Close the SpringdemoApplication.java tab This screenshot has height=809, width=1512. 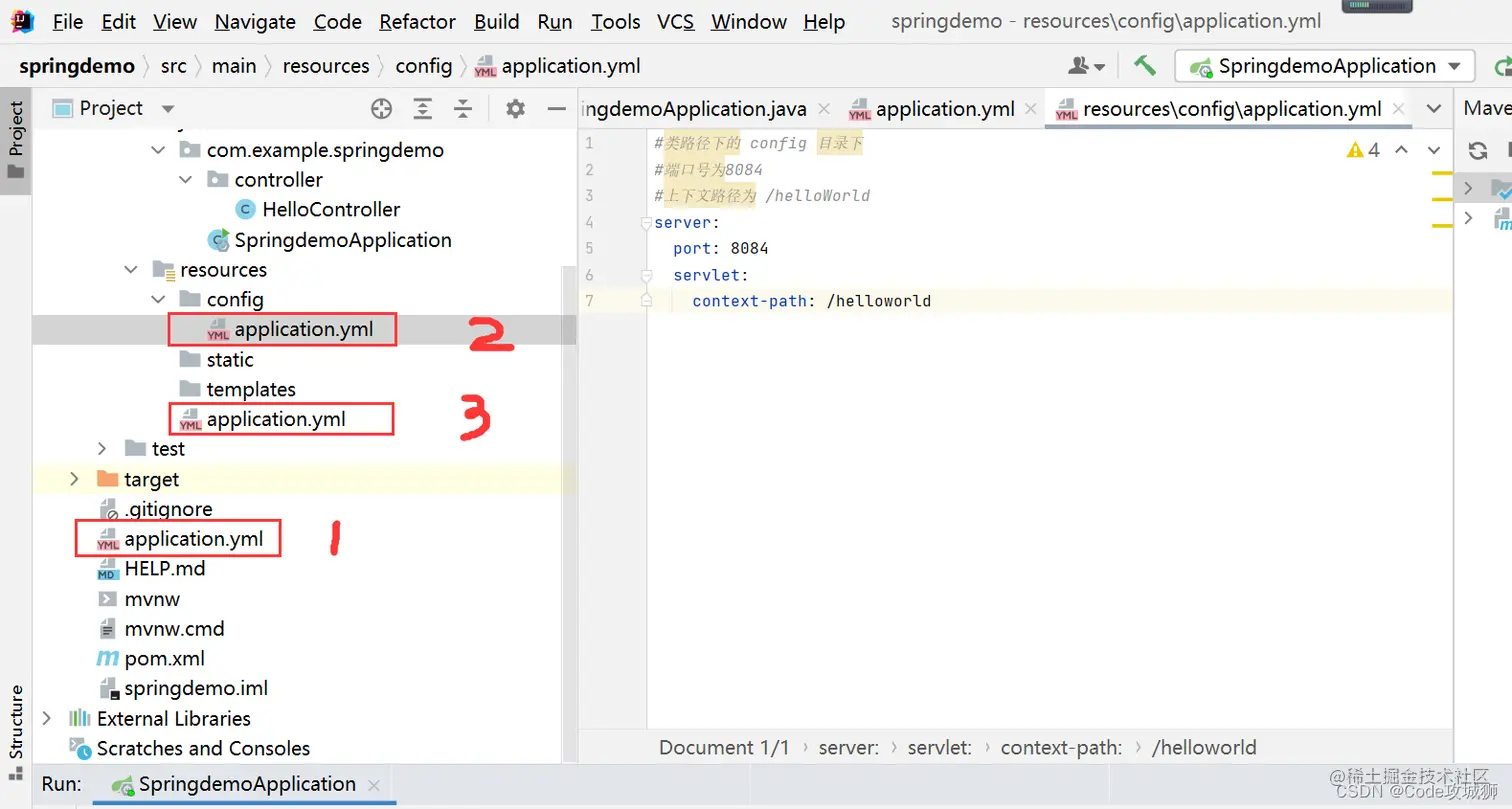824,109
